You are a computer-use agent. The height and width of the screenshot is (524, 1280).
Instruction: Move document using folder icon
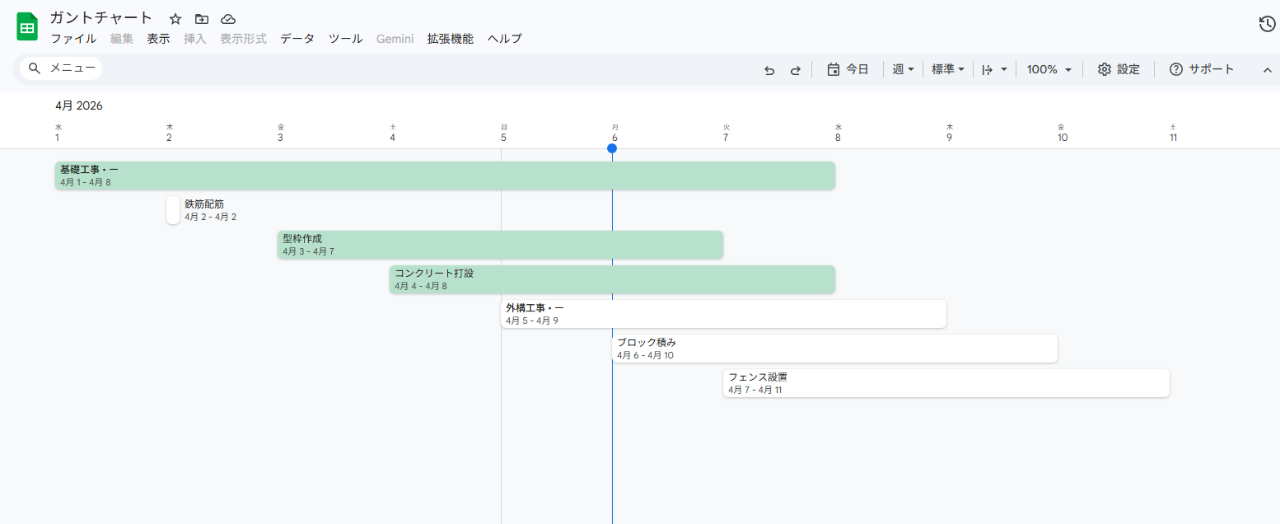click(201, 19)
